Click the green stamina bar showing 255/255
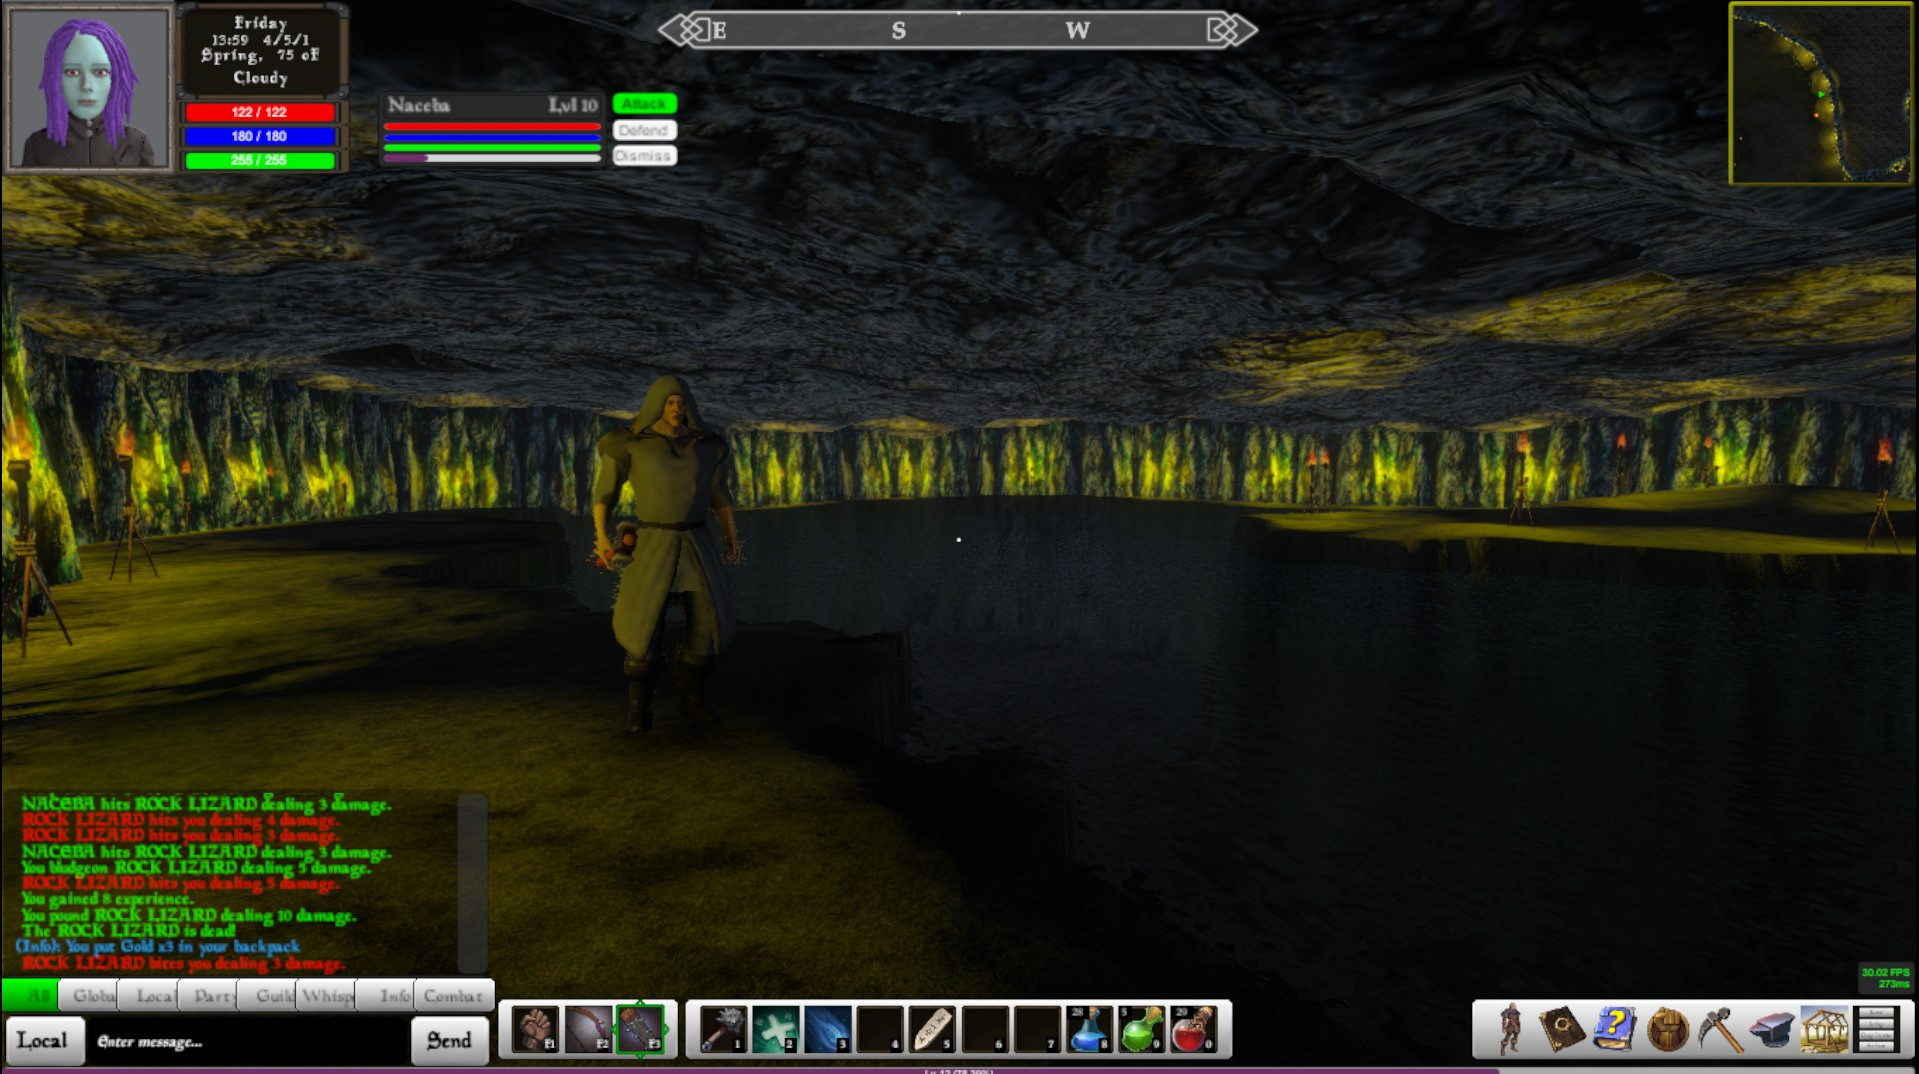 [x=258, y=160]
